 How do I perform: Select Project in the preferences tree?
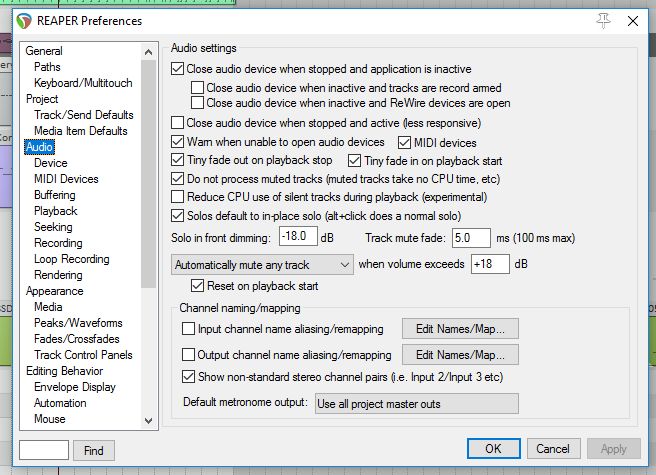pyautogui.click(x=42, y=99)
